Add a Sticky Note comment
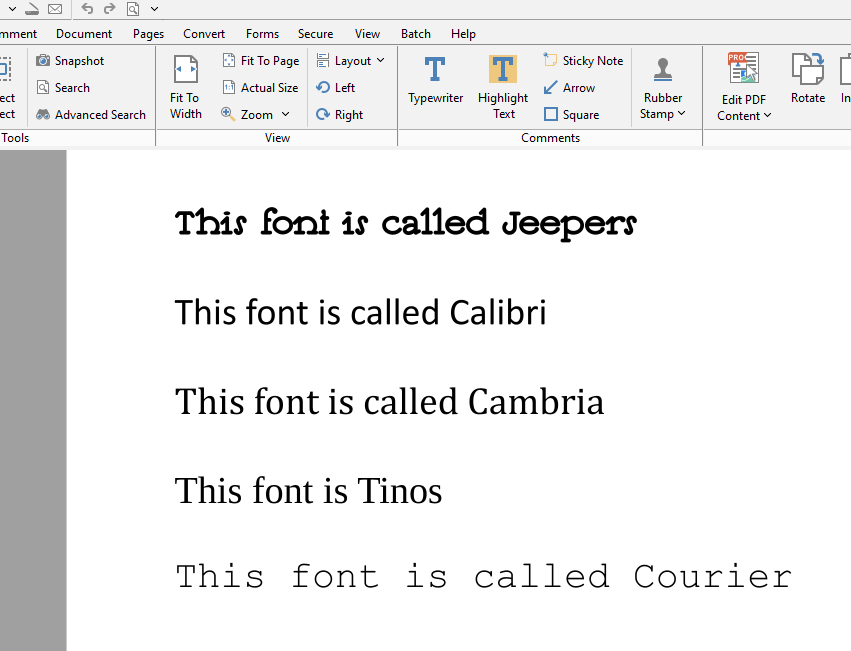This screenshot has width=851, height=651. tap(583, 61)
